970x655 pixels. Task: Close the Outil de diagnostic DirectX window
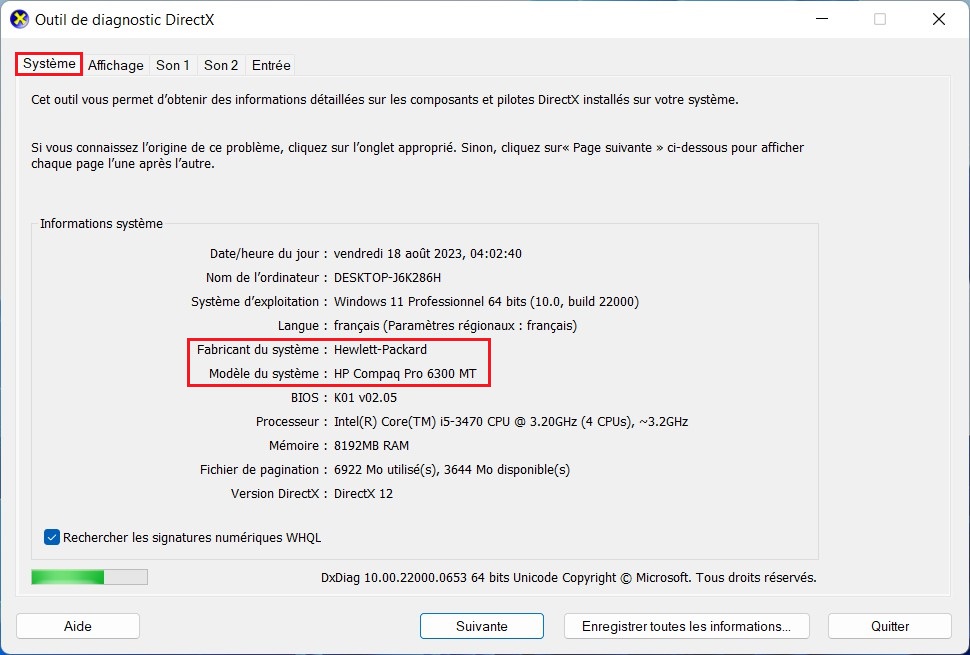click(938, 19)
